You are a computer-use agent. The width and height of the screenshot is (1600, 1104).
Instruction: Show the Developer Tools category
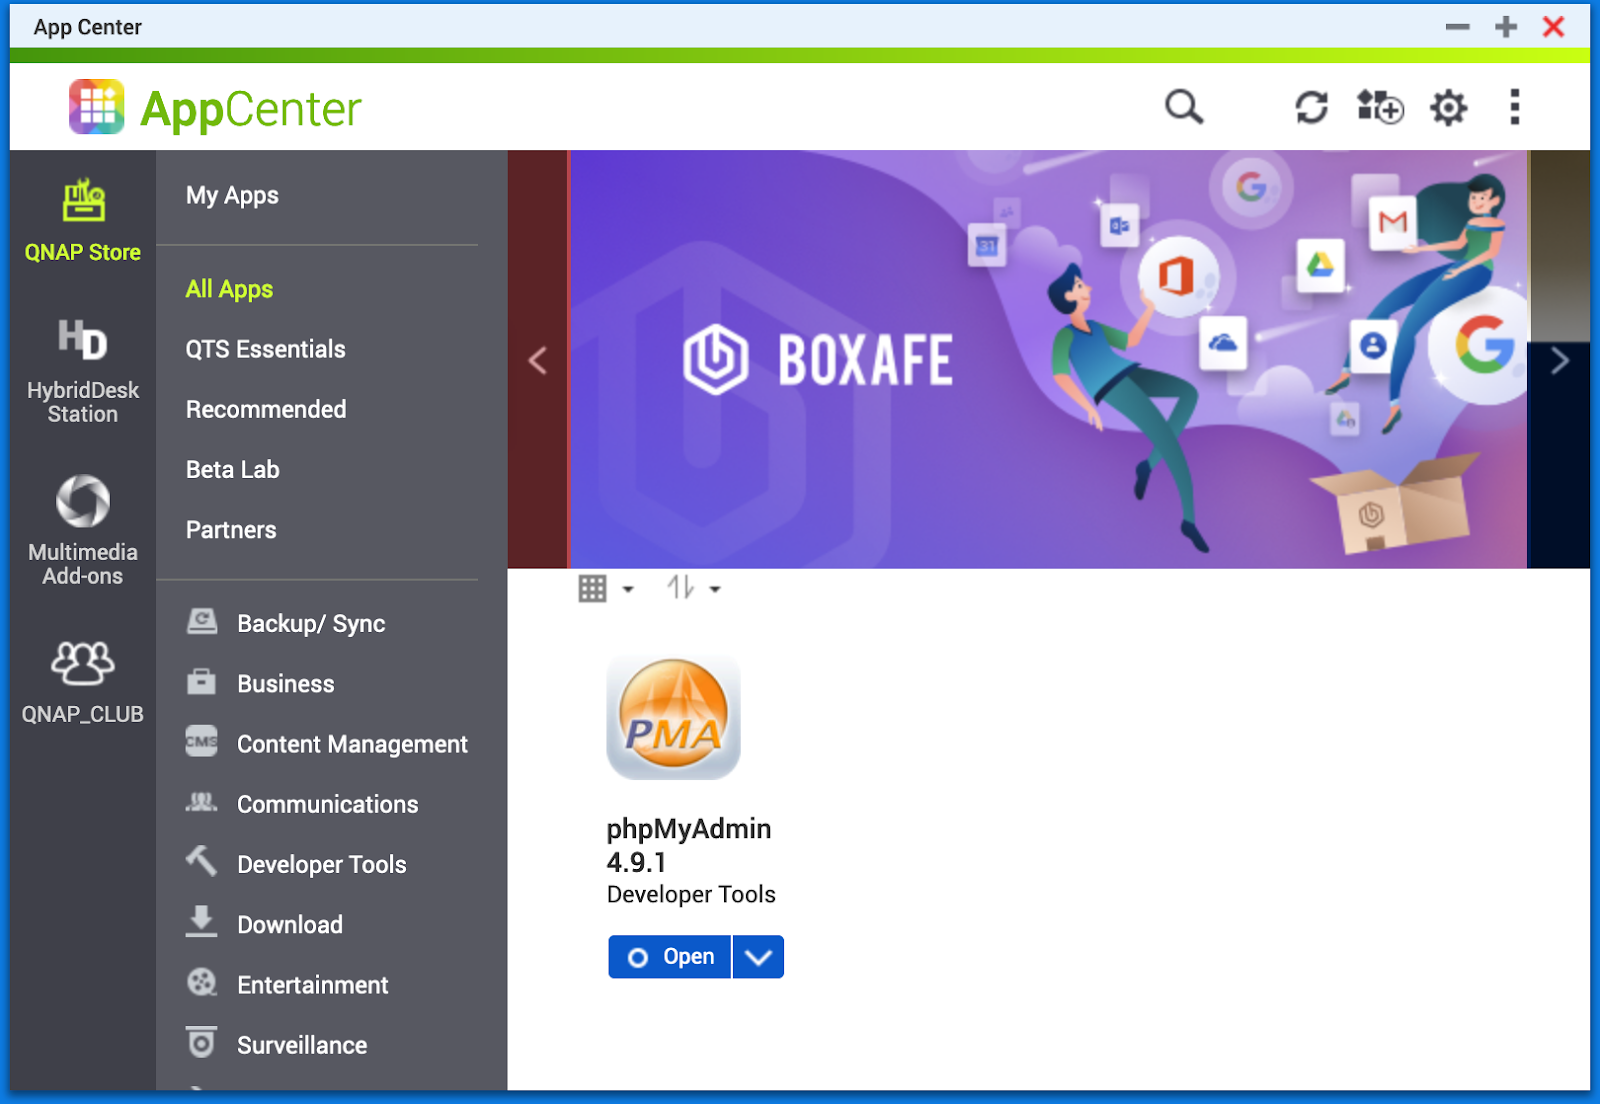click(321, 865)
